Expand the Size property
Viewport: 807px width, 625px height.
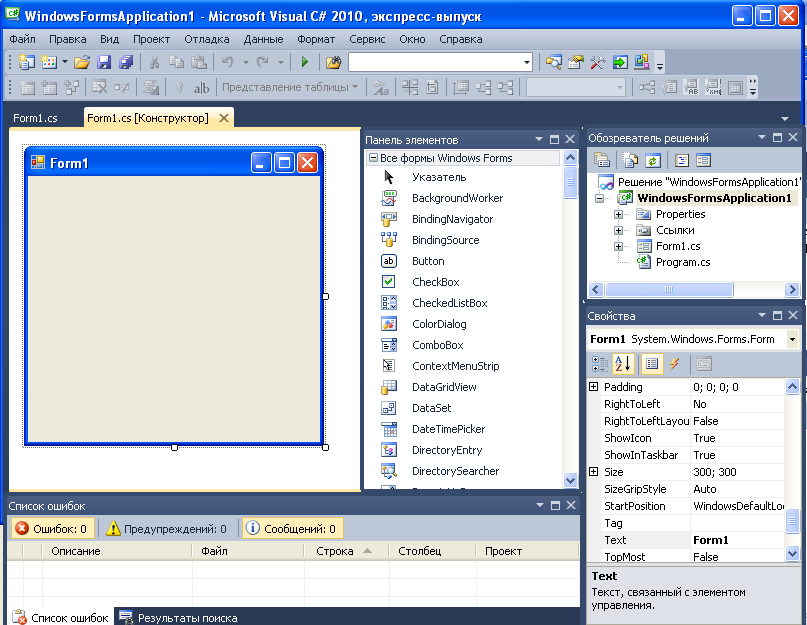tap(593, 472)
